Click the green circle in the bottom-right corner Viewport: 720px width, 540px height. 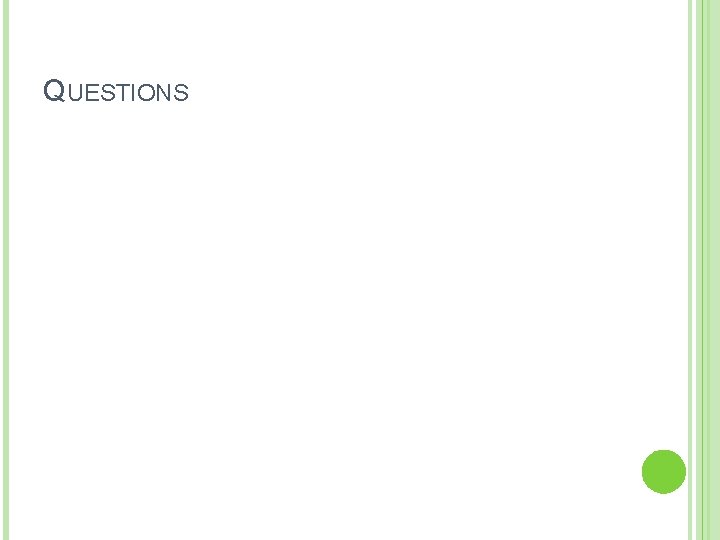pyautogui.click(x=663, y=471)
